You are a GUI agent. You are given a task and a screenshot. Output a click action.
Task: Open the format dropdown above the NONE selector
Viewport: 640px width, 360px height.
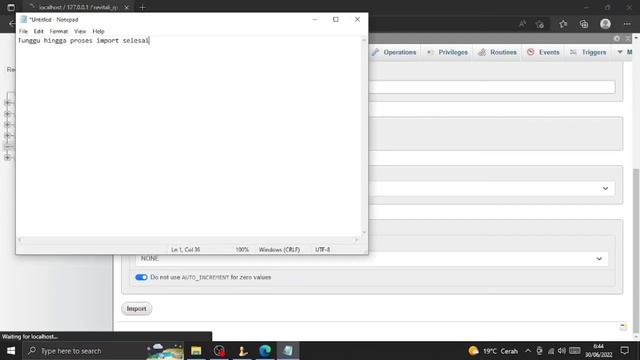click(492, 188)
